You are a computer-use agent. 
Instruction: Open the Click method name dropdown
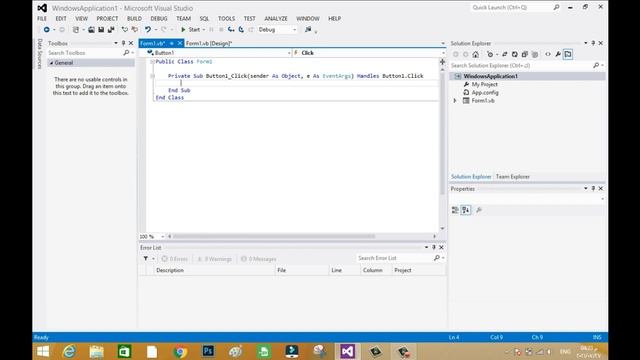(443, 53)
